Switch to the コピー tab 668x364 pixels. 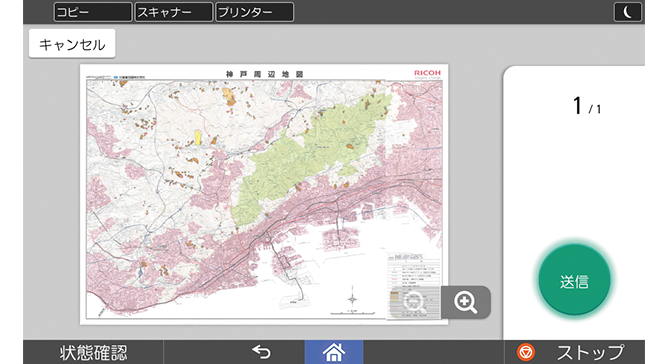pyautogui.click(x=93, y=12)
